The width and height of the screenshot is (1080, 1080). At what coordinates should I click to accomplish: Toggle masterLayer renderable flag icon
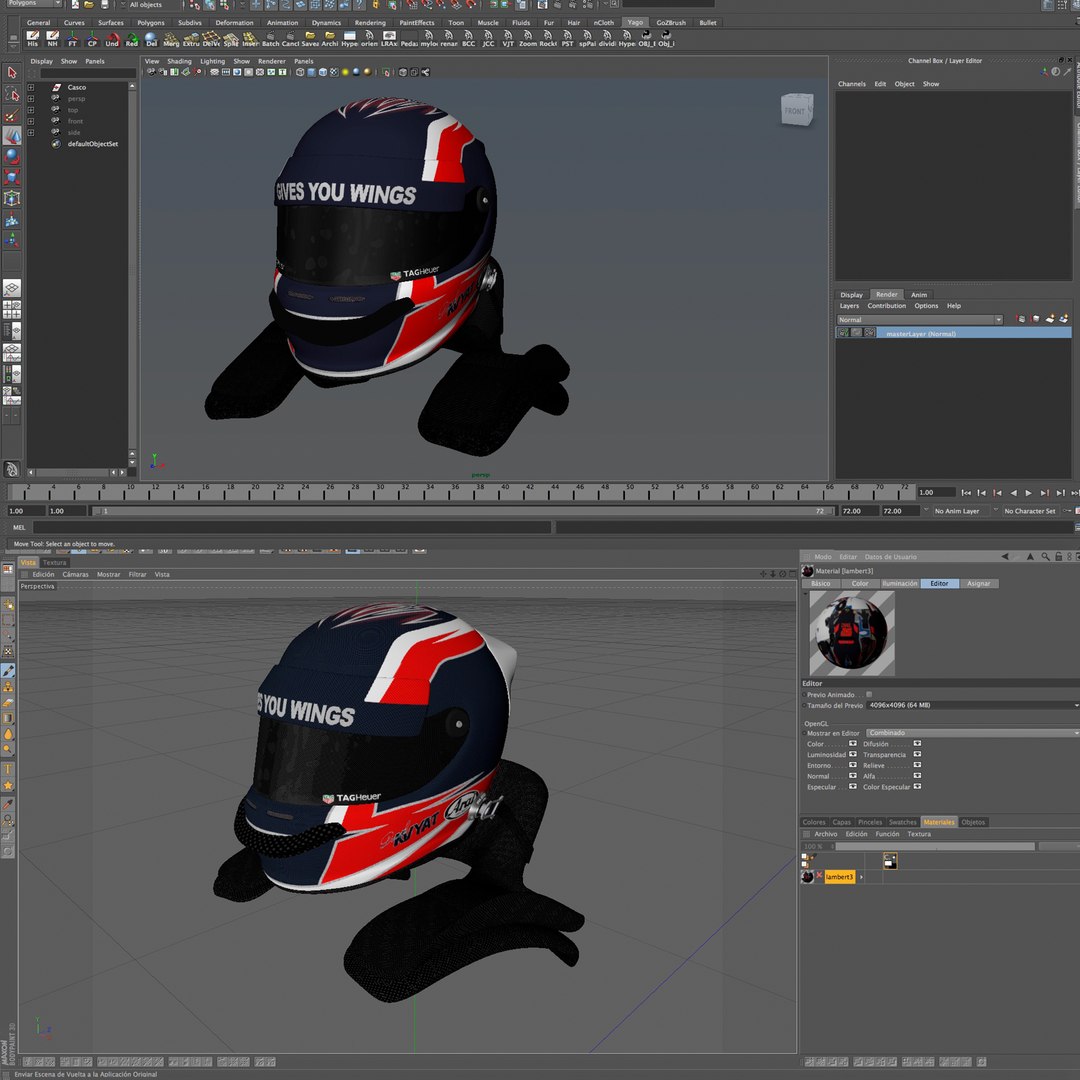pos(843,333)
